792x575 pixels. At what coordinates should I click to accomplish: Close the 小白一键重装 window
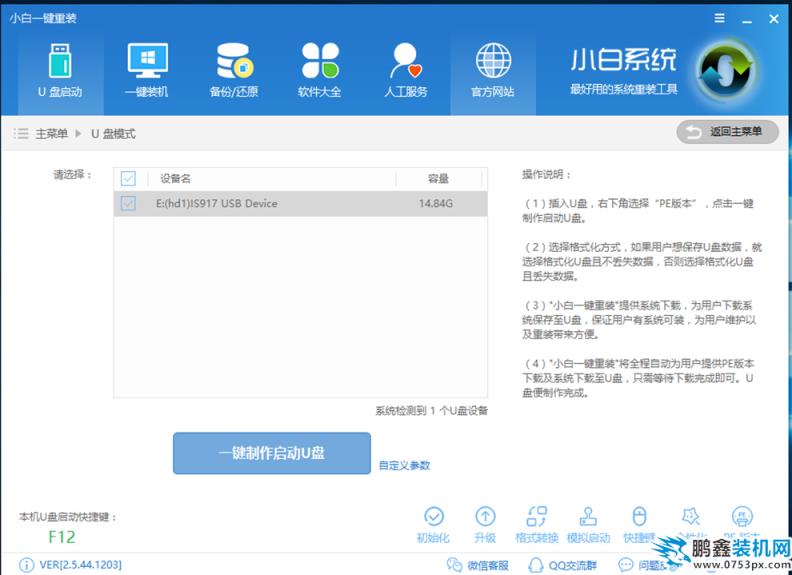[x=773, y=19]
